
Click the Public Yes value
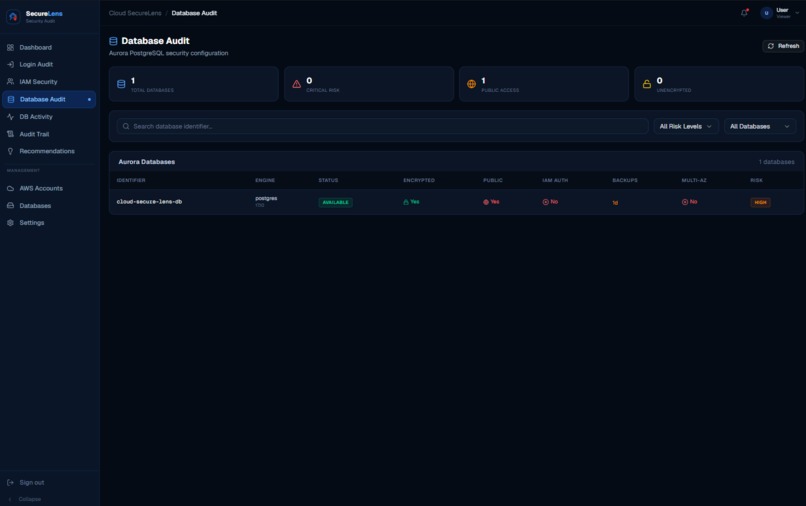click(x=491, y=202)
